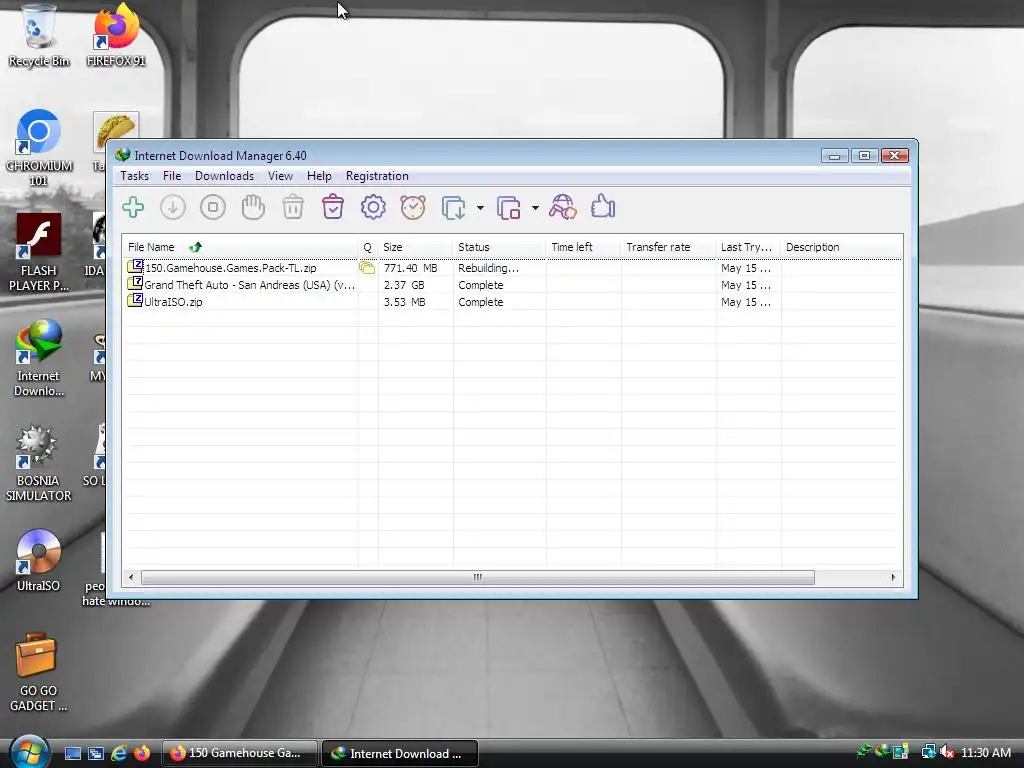Click the scrollbar left arrow in IDM
Screen dimensions: 1024x768
(131, 577)
